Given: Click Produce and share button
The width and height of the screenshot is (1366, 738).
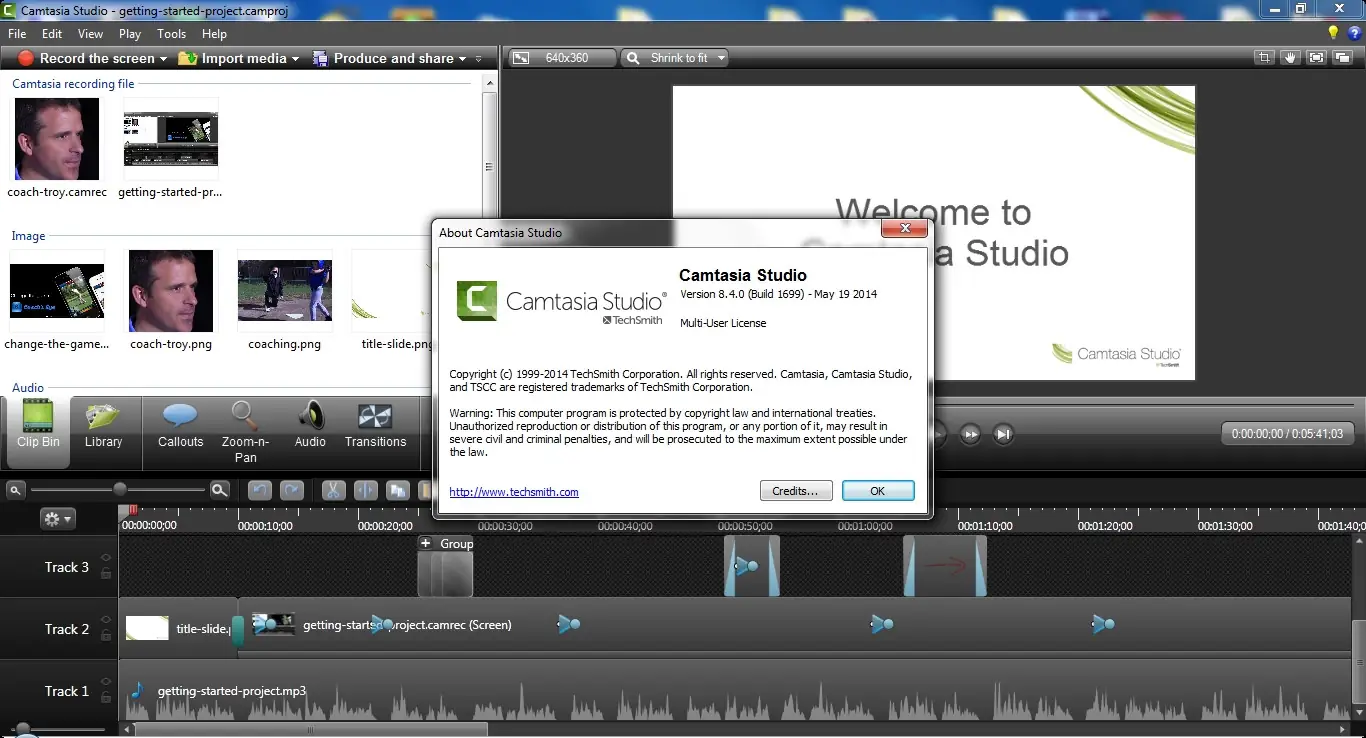Looking at the screenshot, I should 384,58.
